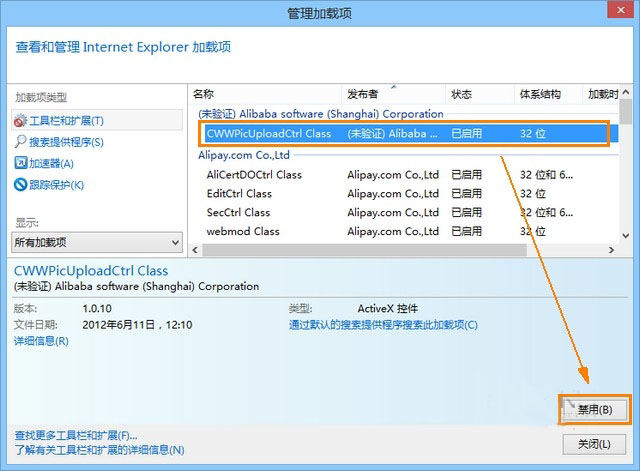This screenshot has height=471, width=640.
Task: Select the webmod Class add-on row
Action: (404, 231)
